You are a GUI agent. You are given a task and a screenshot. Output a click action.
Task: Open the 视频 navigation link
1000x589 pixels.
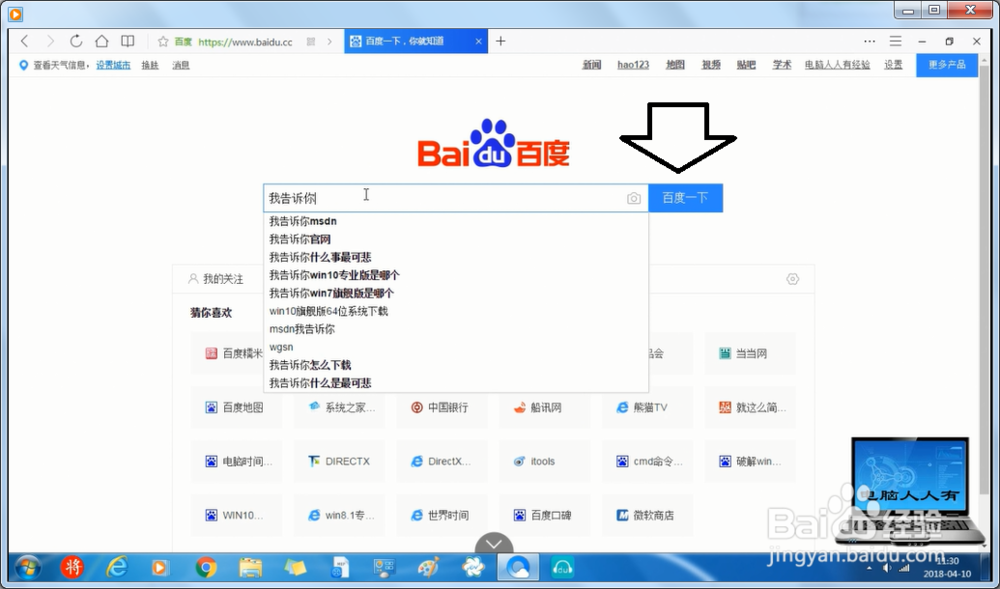711,65
